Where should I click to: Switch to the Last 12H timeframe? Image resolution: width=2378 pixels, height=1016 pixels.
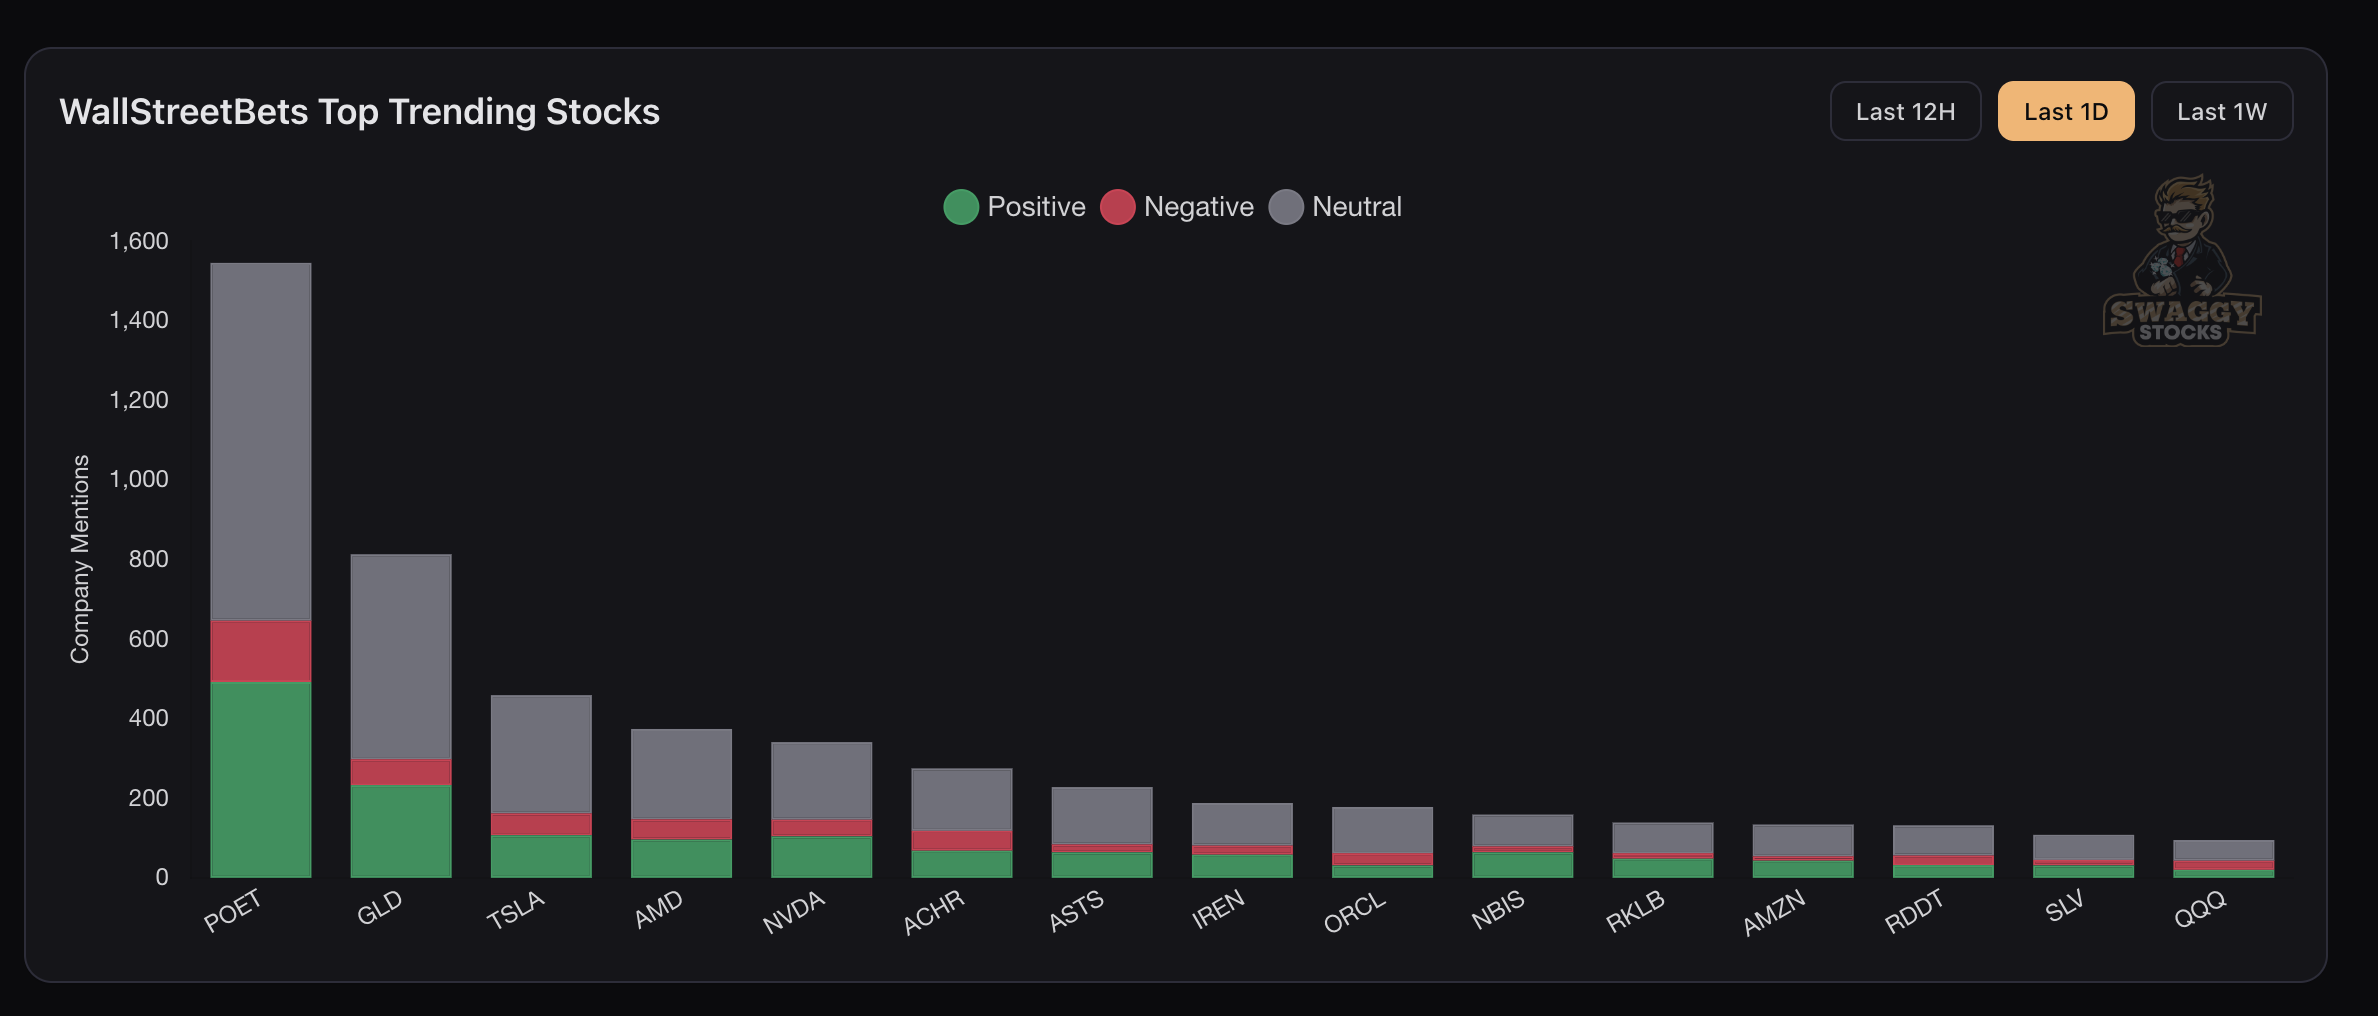point(1905,112)
